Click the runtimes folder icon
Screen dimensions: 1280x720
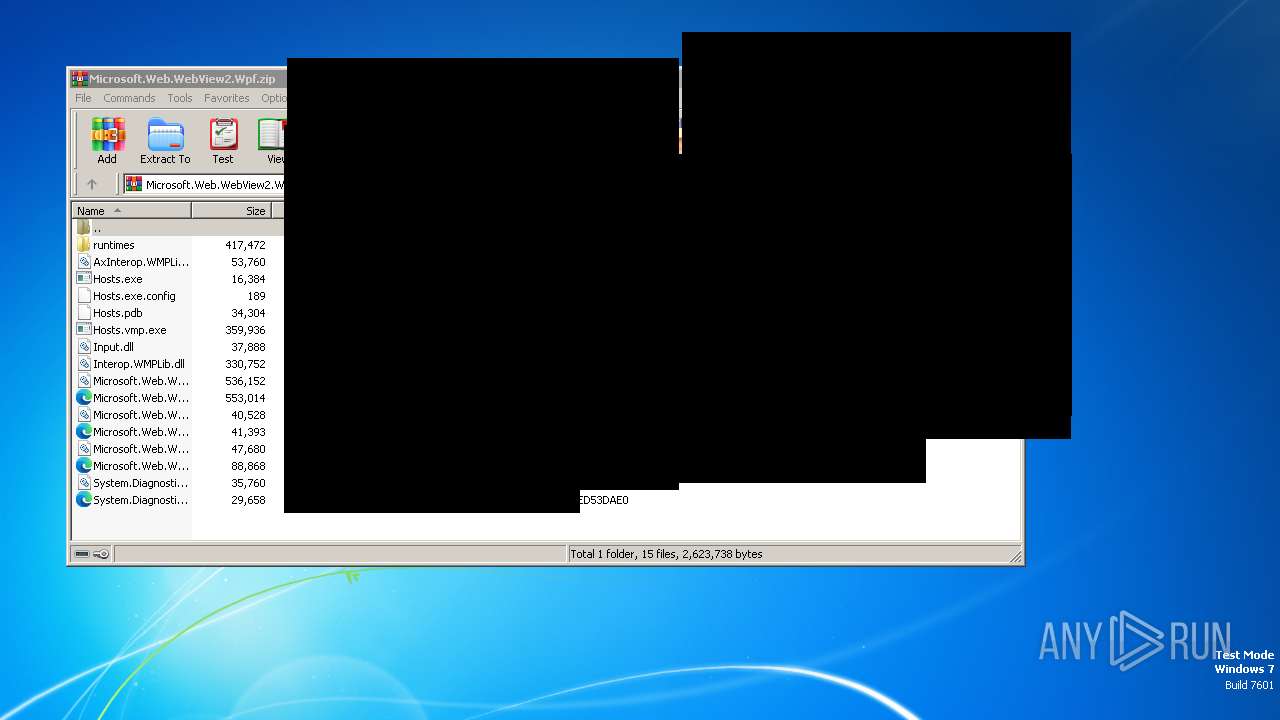(84, 245)
